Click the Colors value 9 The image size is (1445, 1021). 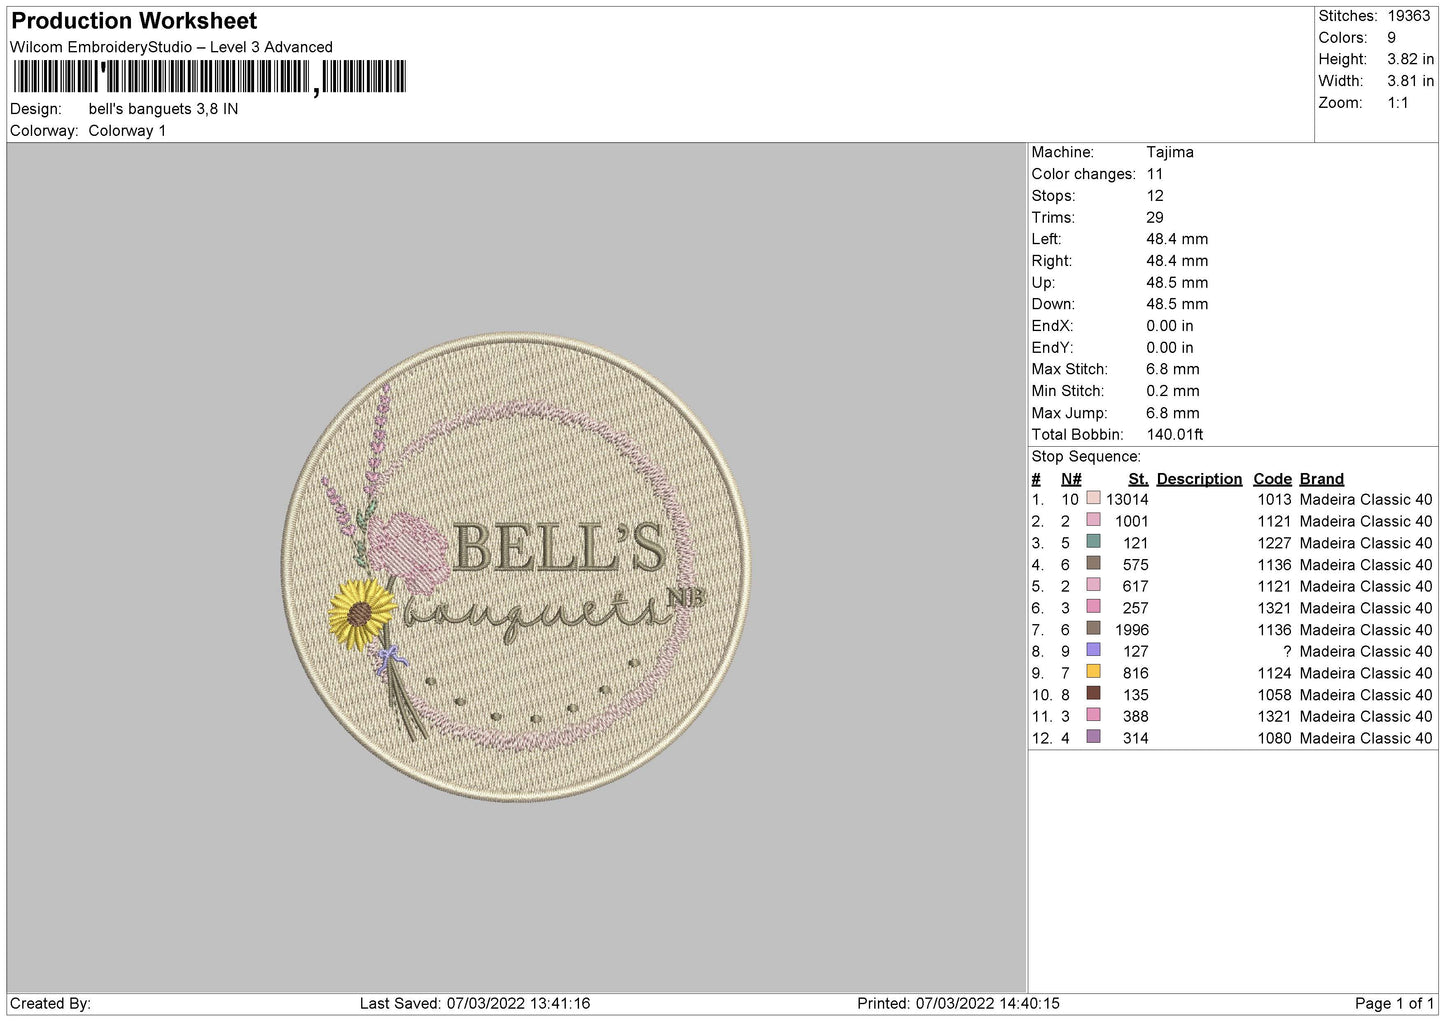pos(1391,38)
